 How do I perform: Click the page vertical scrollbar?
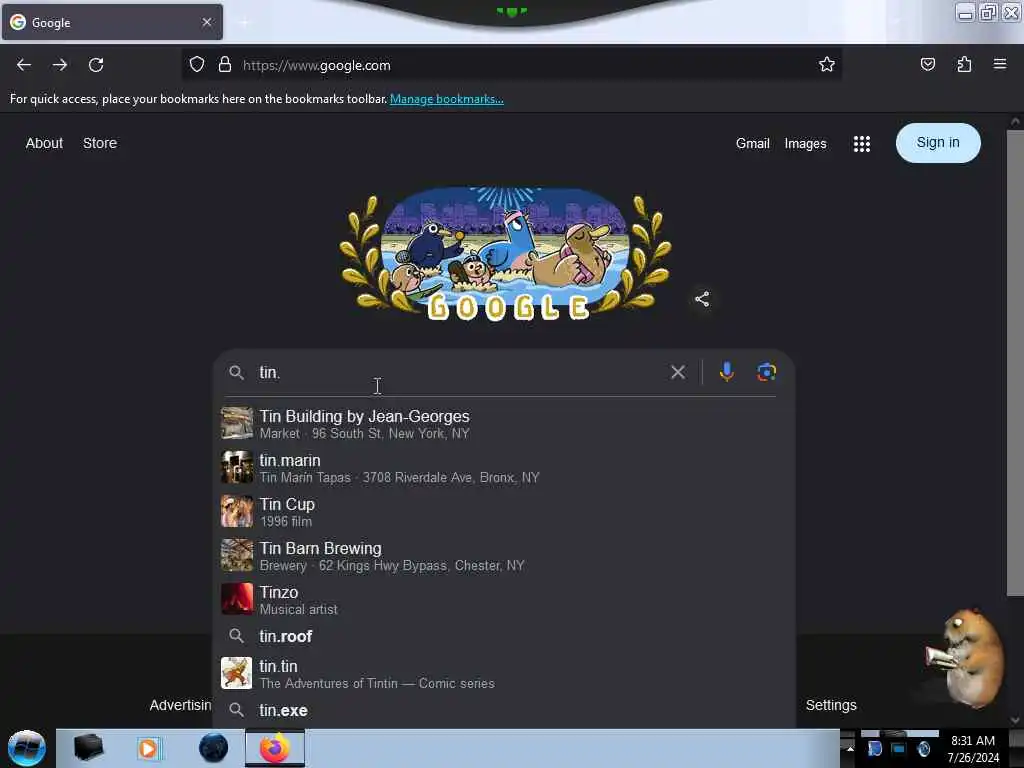tap(1015, 362)
